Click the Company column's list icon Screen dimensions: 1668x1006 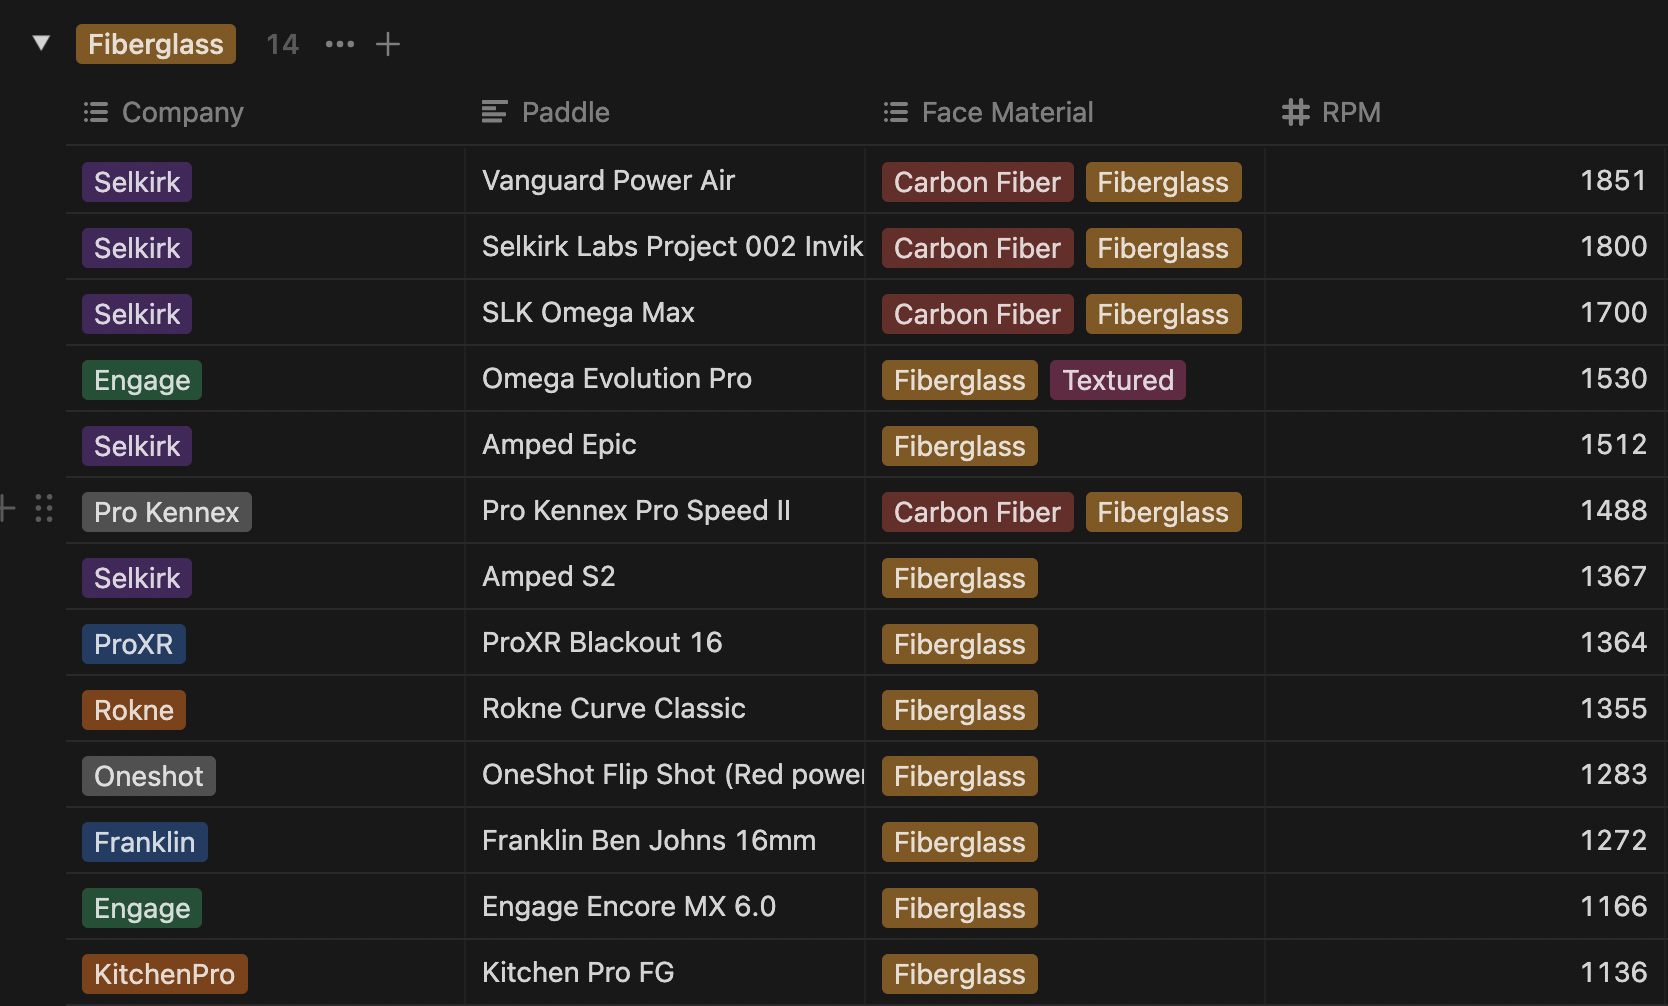coord(95,112)
